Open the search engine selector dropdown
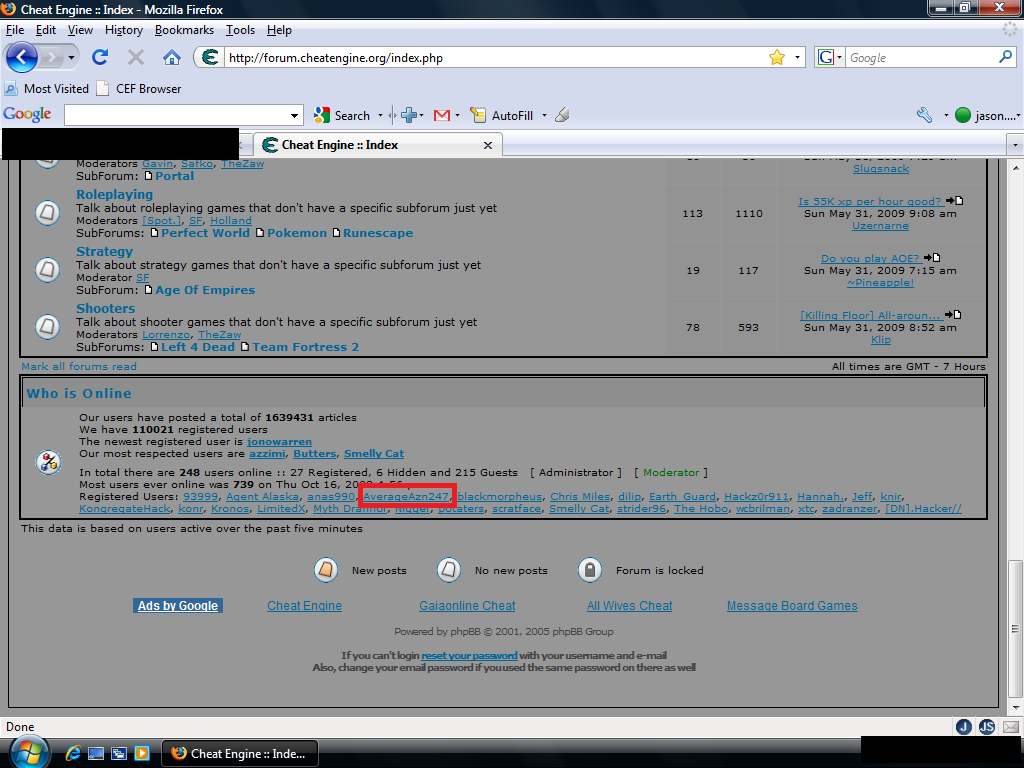The image size is (1024, 768). pyautogui.click(x=839, y=57)
